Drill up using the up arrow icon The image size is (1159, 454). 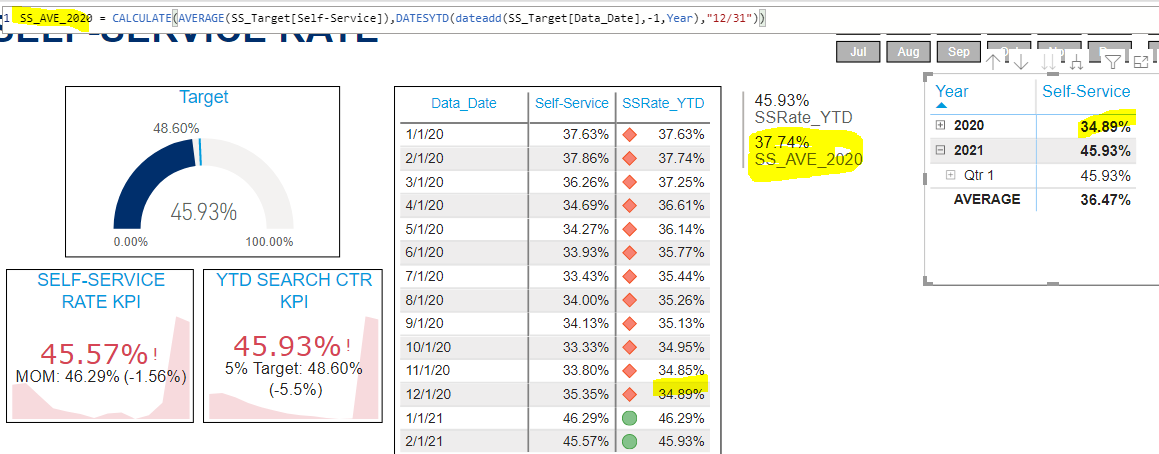993,62
